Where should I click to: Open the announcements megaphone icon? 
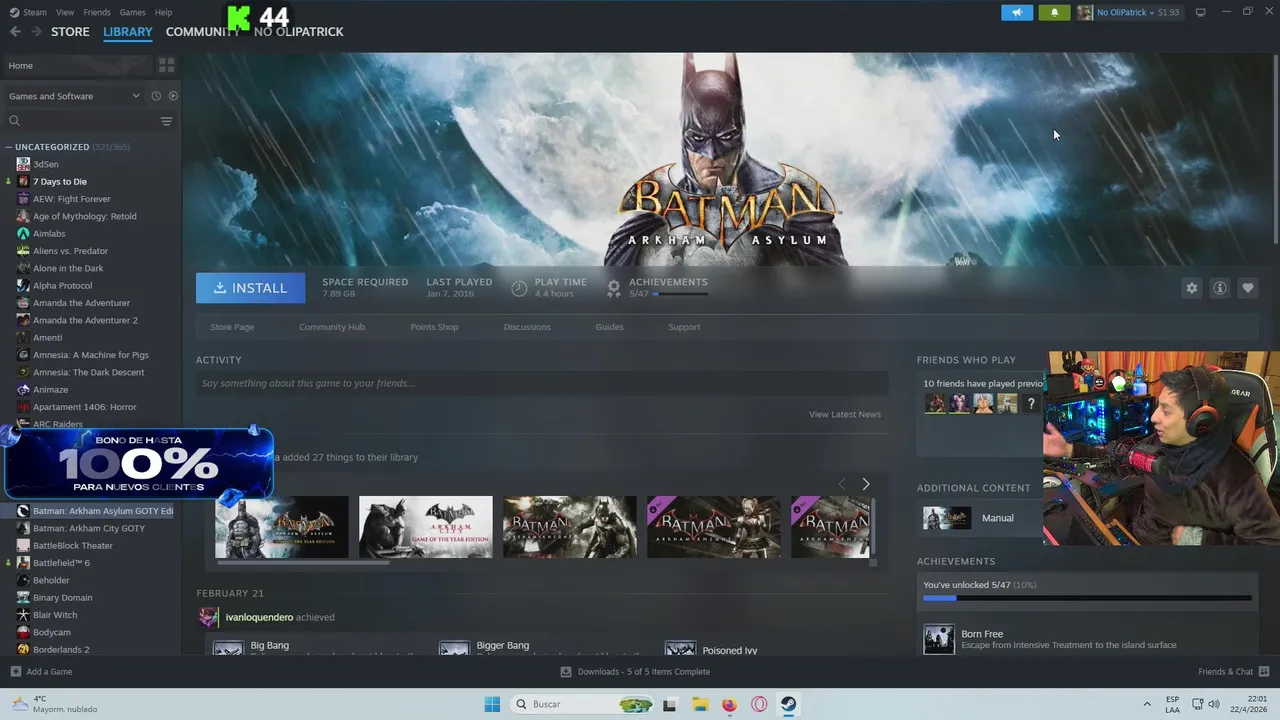[x=1017, y=12]
